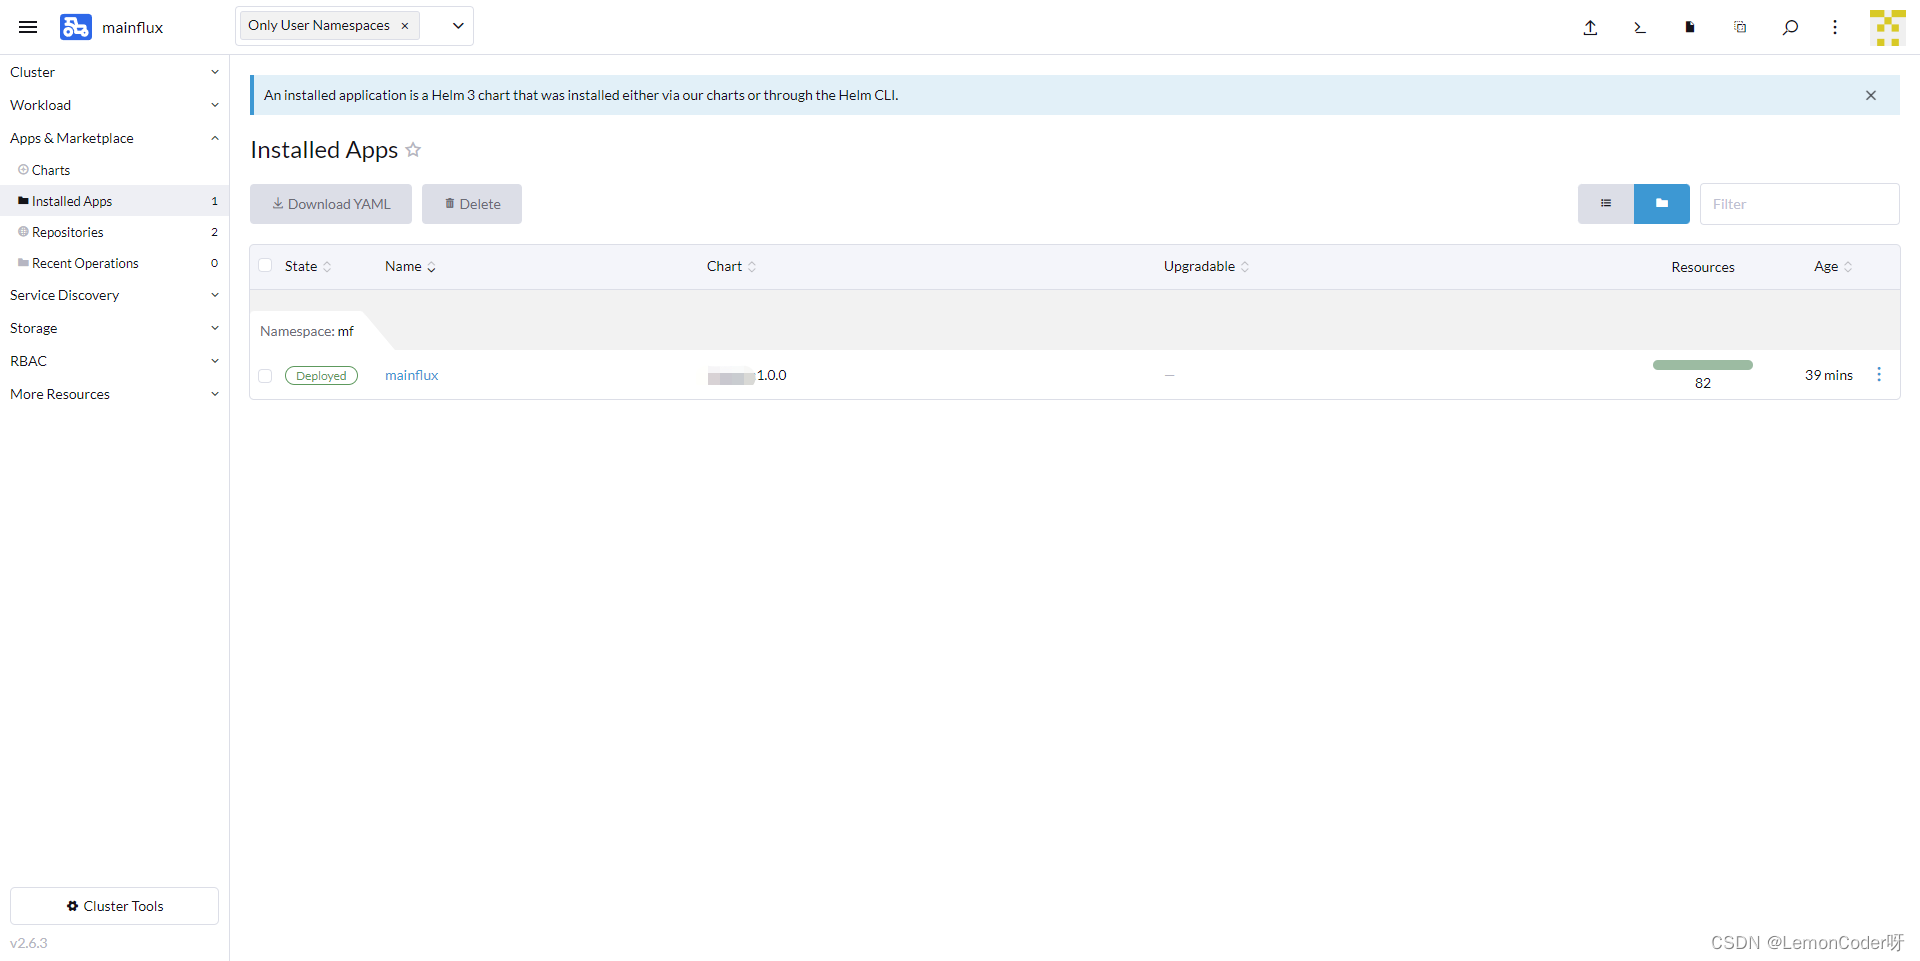This screenshot has height=961, width=1920.
Task: Open Cluster Tools button
Action: tap(114, 906)
